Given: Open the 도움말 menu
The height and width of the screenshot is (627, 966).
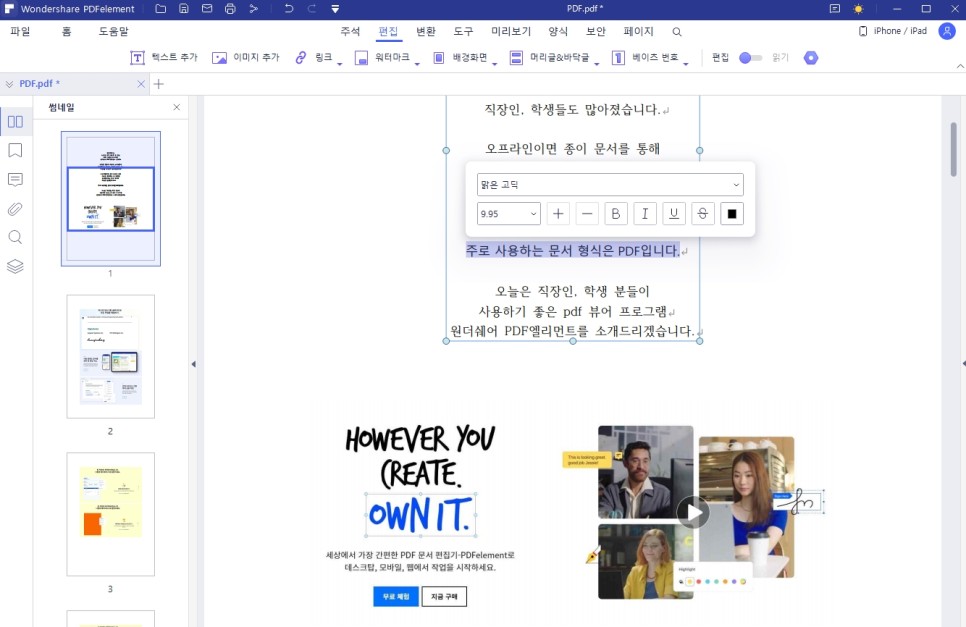Looking at the screenshot, I should pos(113,31).
